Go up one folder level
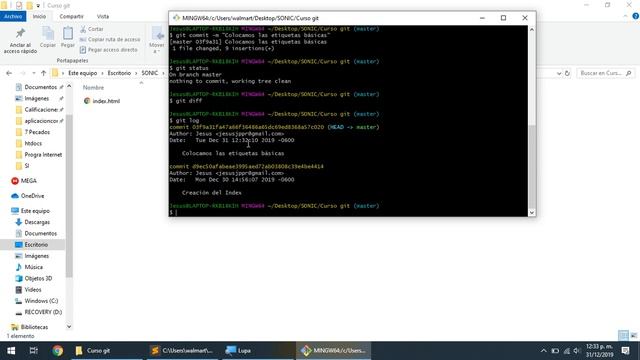 tap(43, 73)
